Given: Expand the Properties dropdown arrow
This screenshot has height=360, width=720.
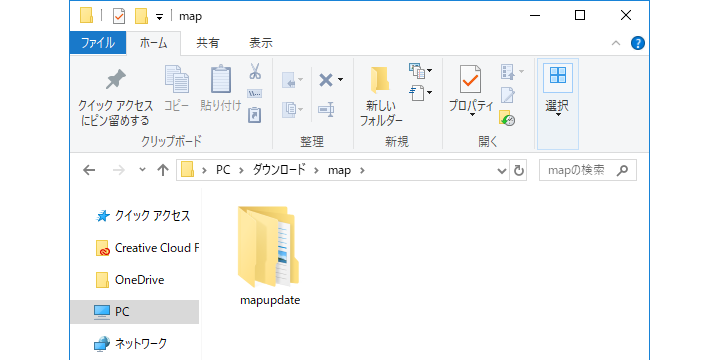Looking at the screenshot, I should pyautogui.click(x=472, y=115).
